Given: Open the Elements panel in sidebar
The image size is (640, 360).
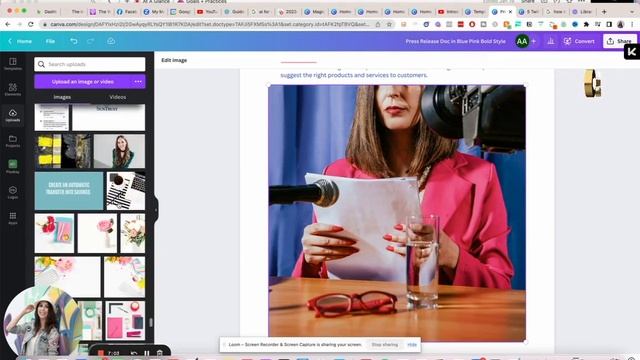Looking at the screenshot, I should [13, 89].
